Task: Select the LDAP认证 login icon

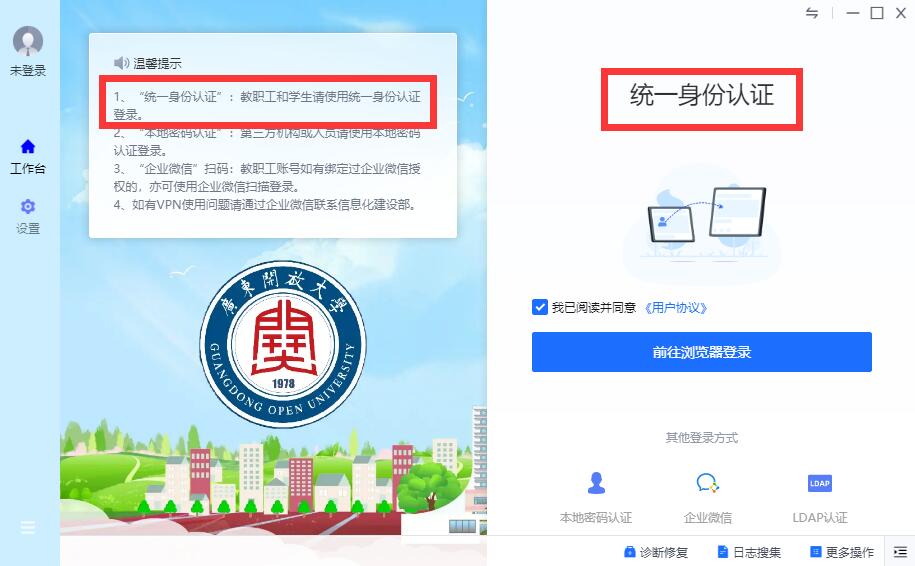Action: tap(819, 483)
